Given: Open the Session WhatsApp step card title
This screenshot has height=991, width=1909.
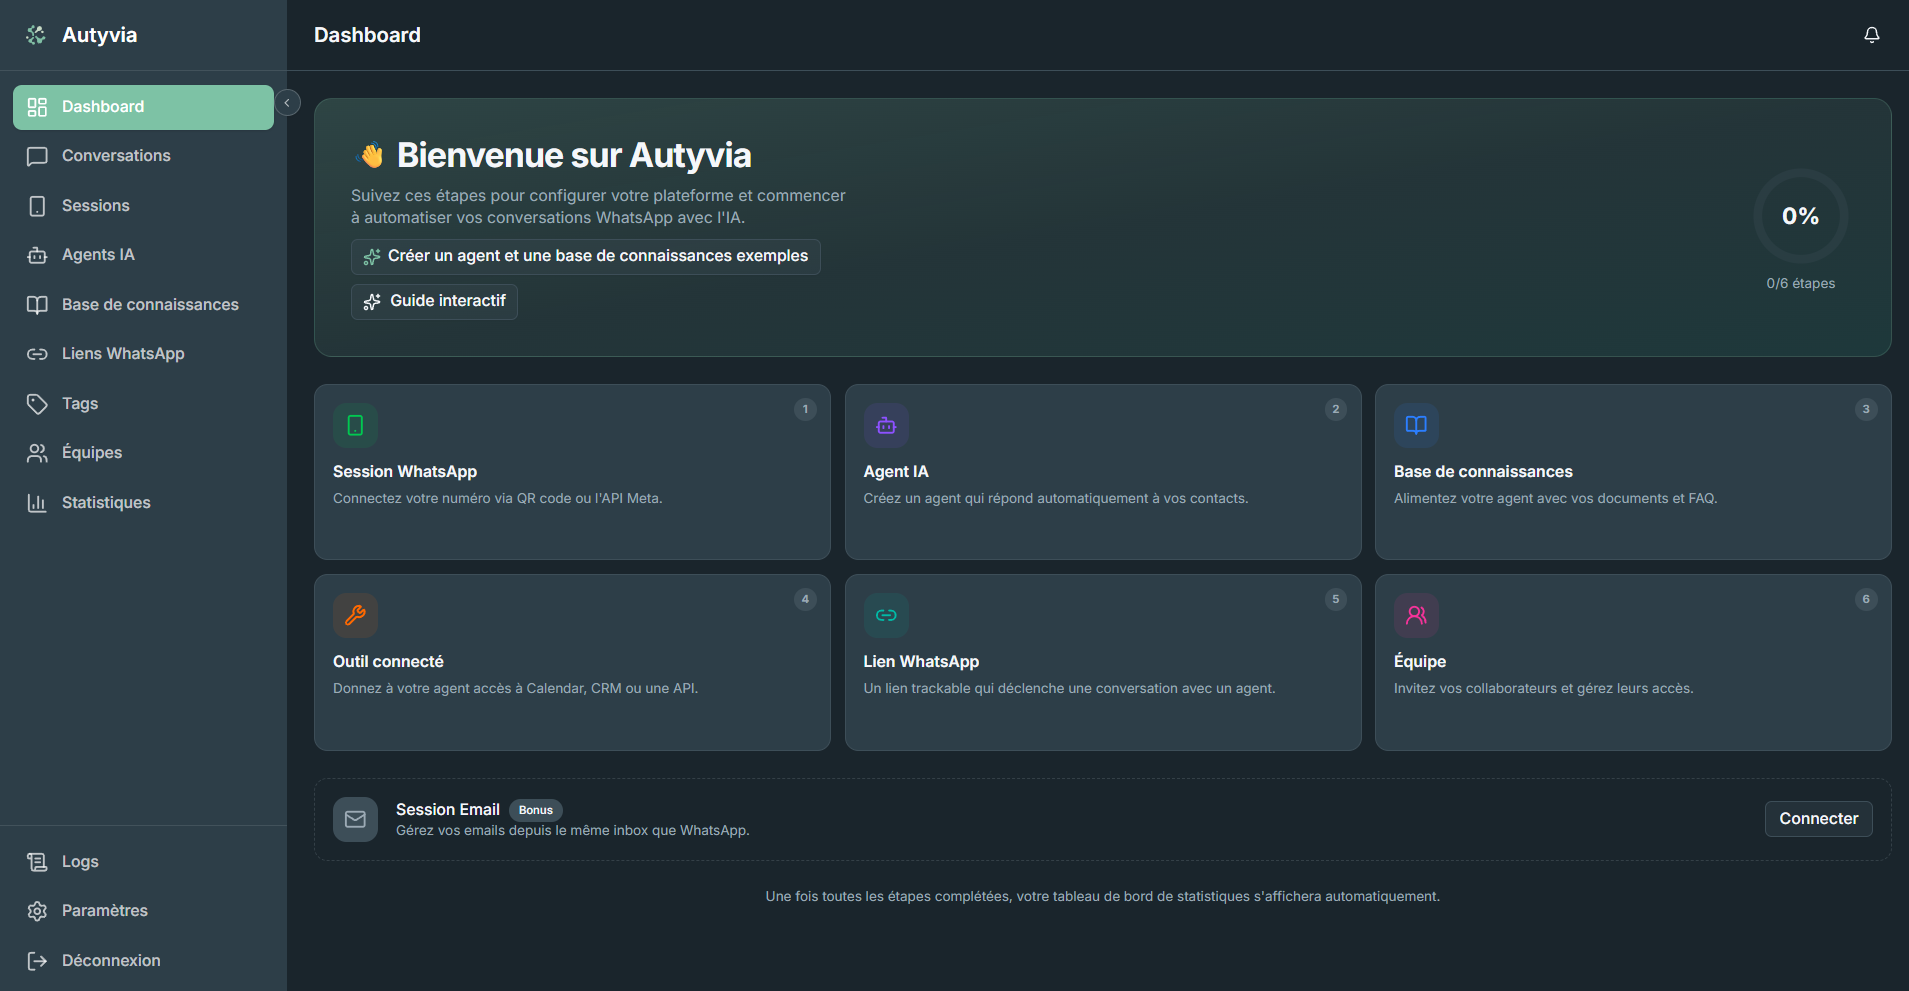Looking at the screenshot, I should [405, 472].
